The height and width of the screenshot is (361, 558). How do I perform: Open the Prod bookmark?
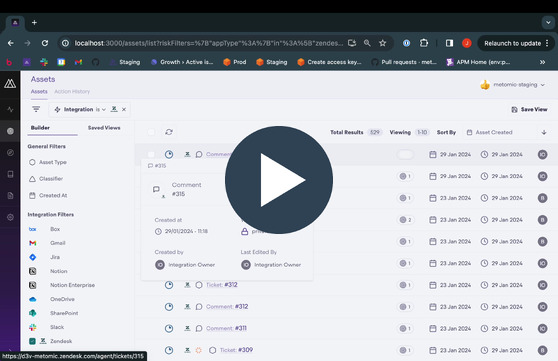pyautogui.click(x=235, y=62)
